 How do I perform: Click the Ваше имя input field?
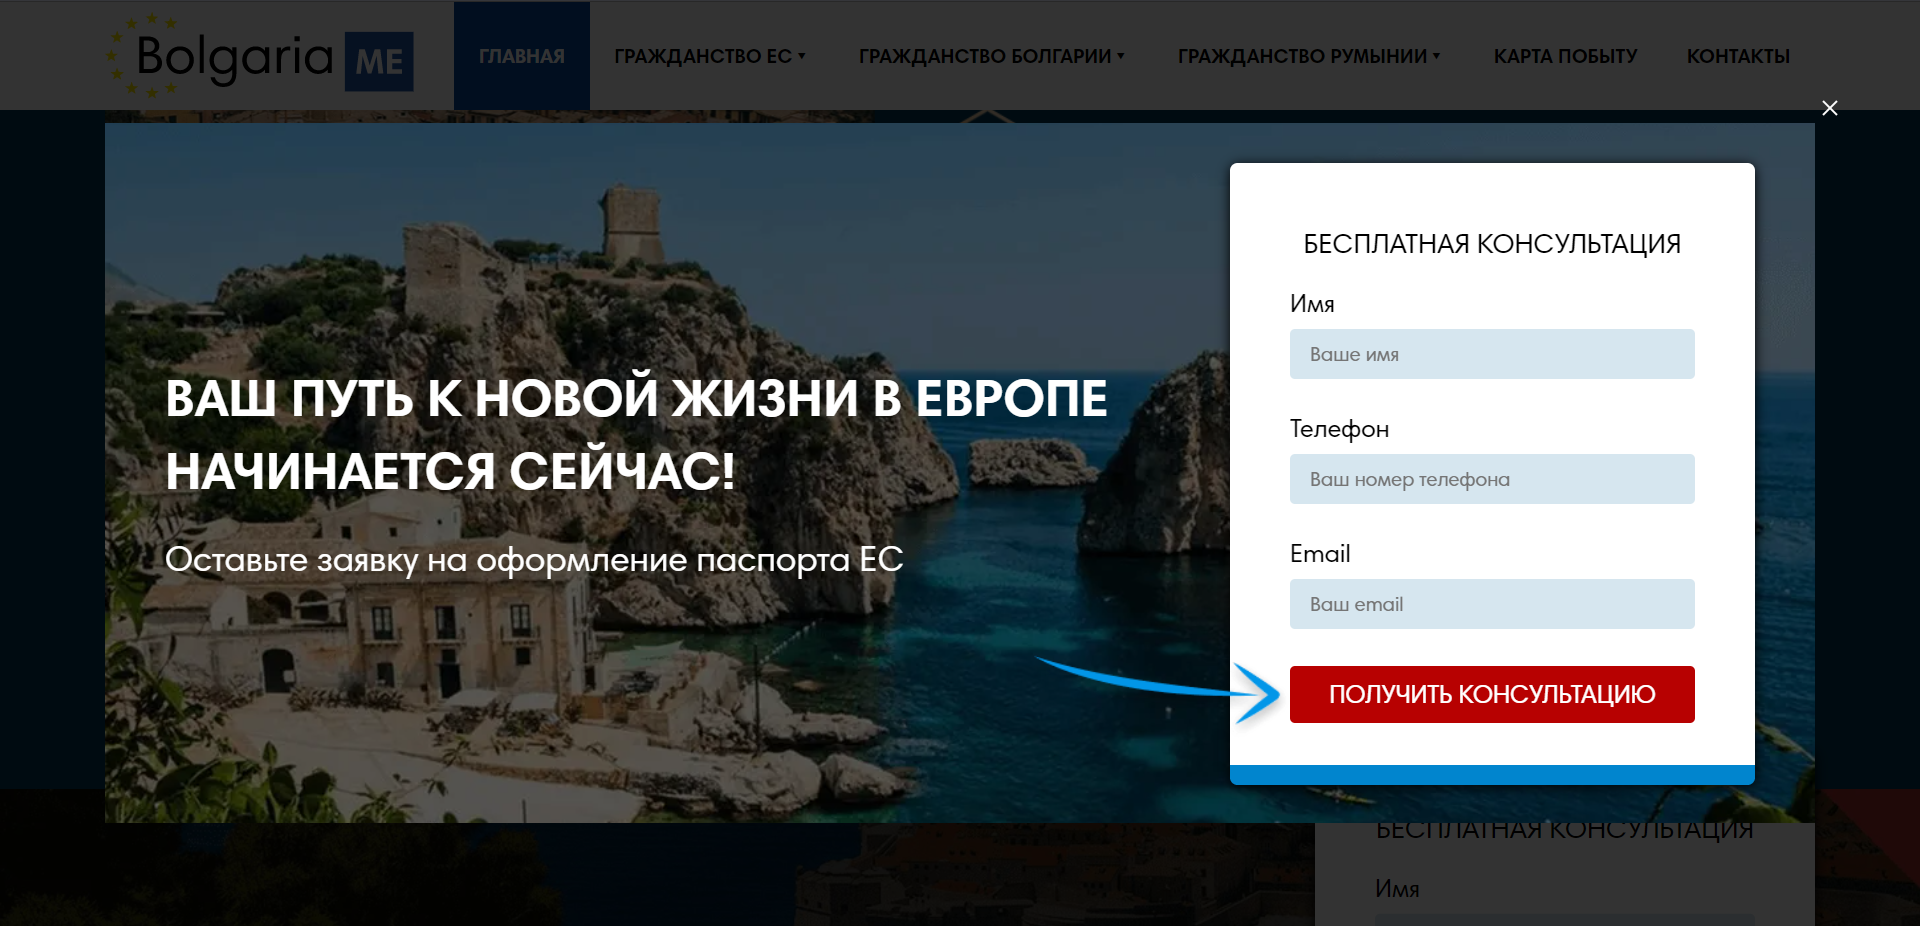coord(1491,353)
